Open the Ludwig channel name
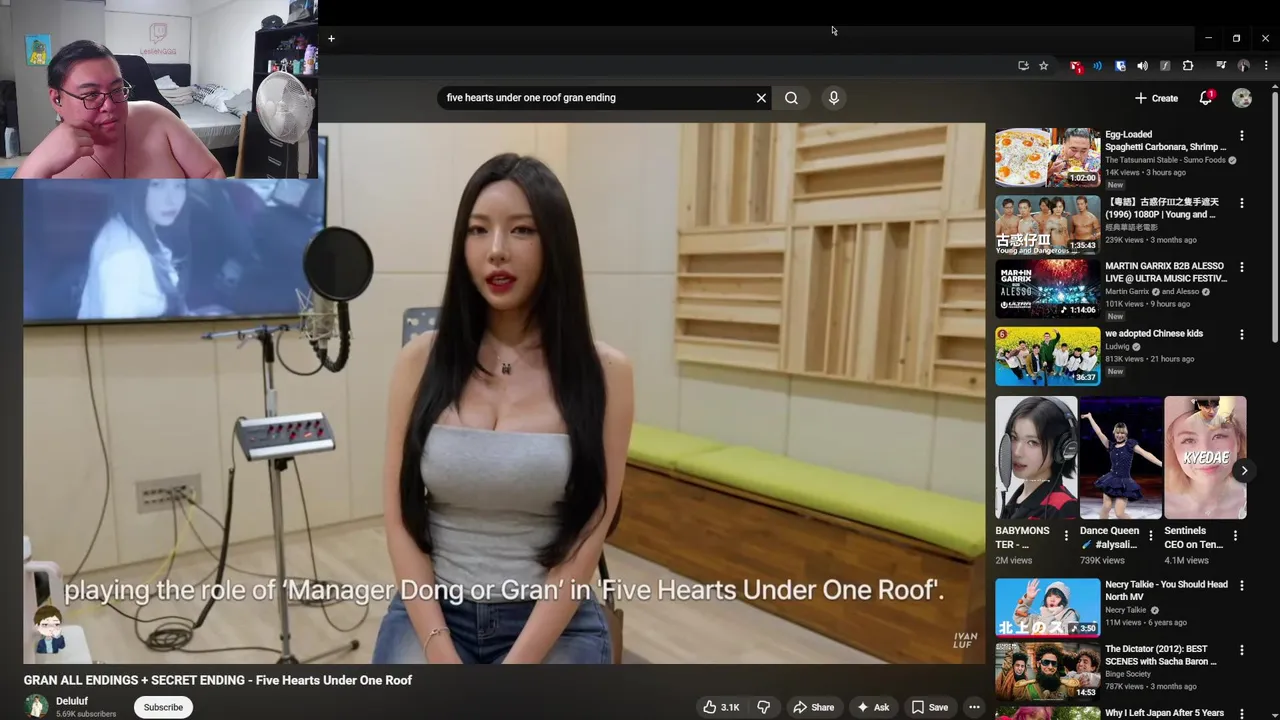This screenshot has height=720, width=1280. tap(1119, 346)
